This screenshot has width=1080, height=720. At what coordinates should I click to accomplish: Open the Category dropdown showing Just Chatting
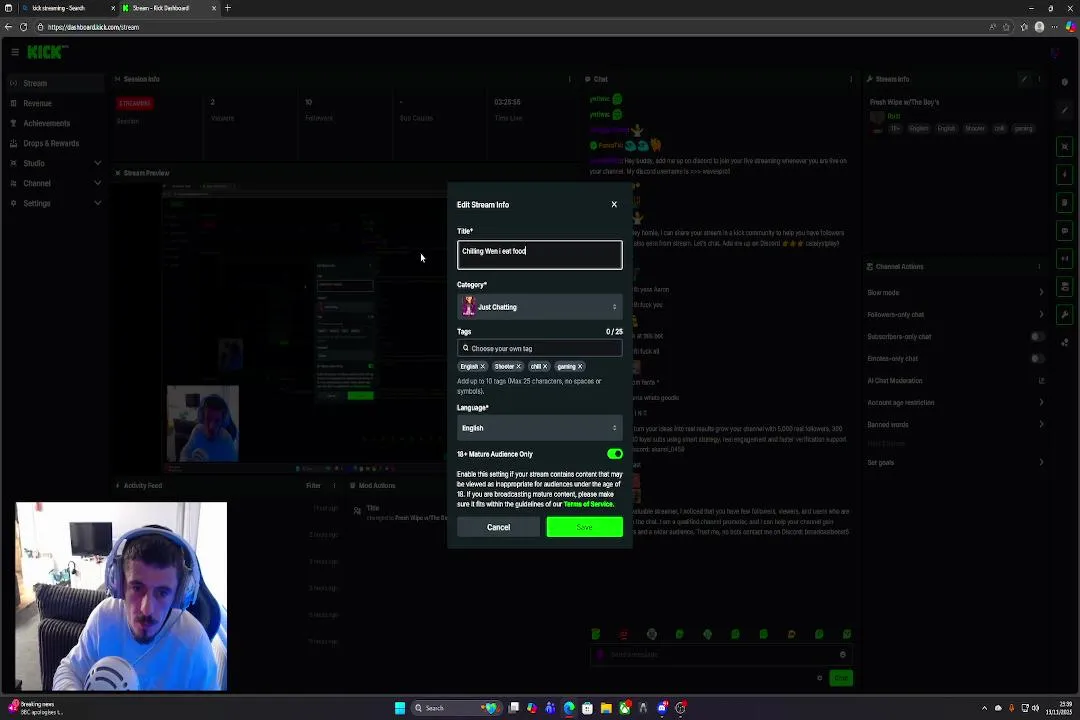pyautogui.click(x=539, y=307)
